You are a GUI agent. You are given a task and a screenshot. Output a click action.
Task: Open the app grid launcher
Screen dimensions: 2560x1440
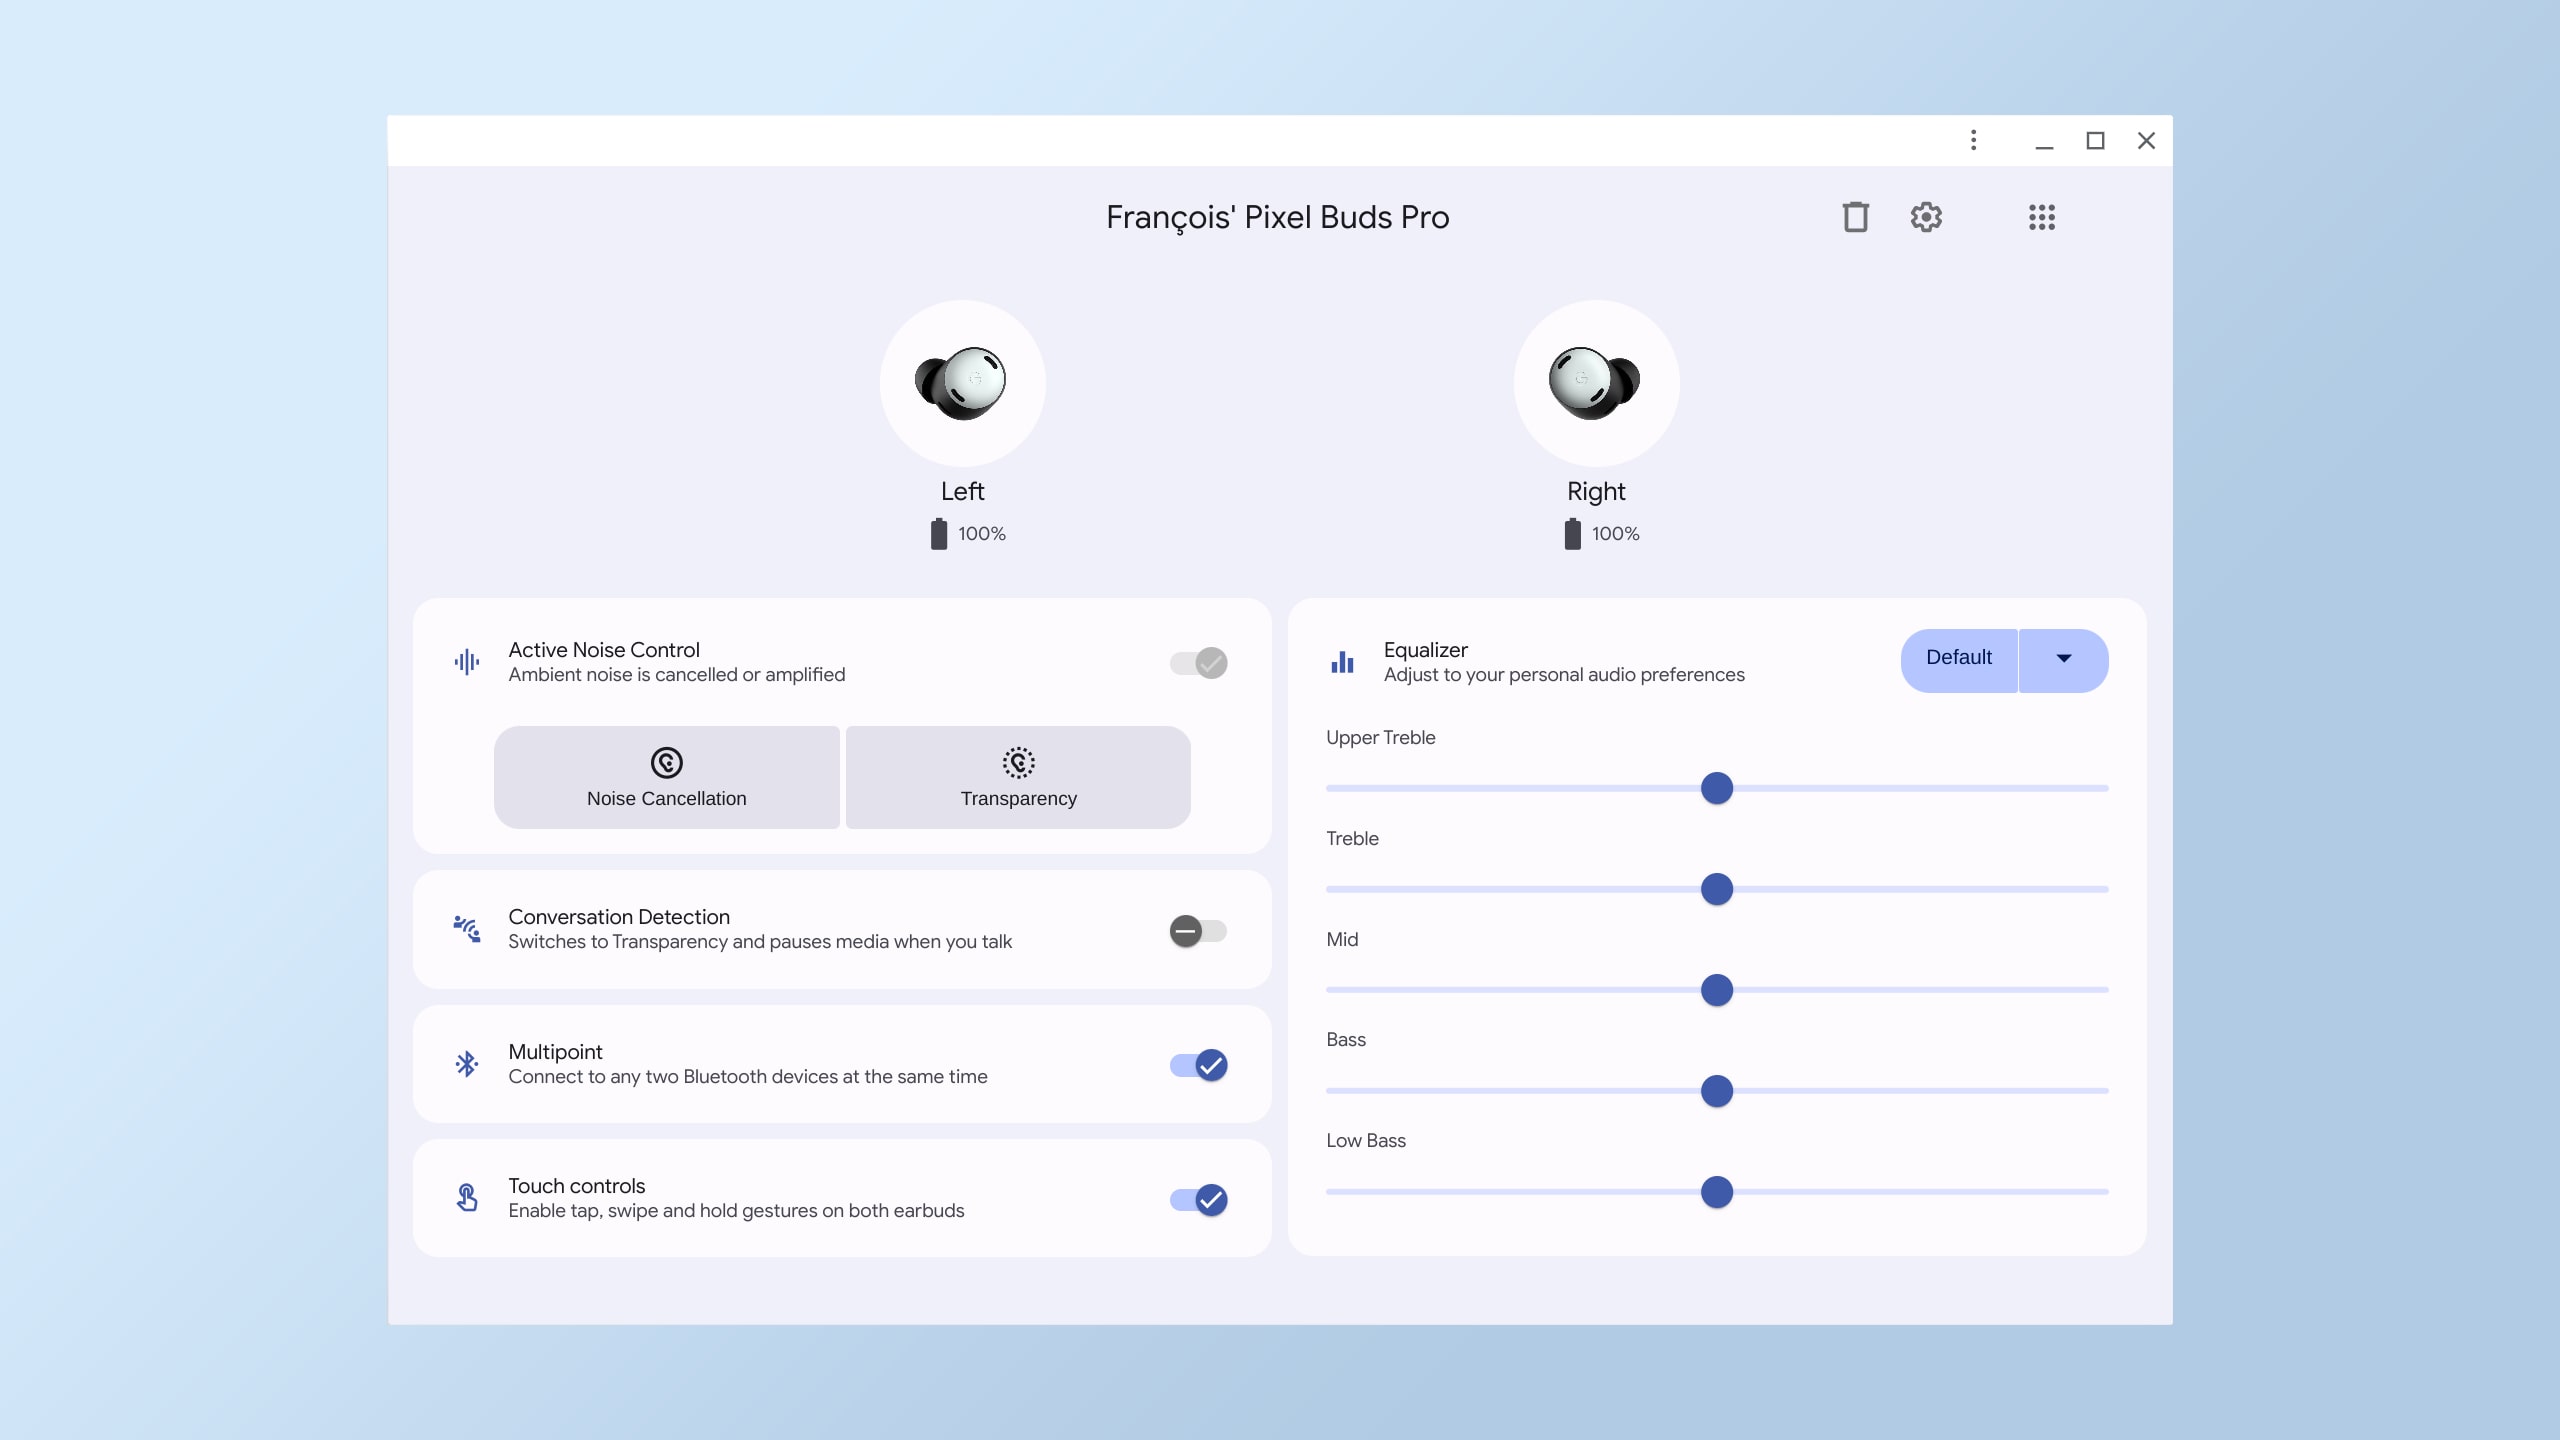click(x=2038, y=216)
